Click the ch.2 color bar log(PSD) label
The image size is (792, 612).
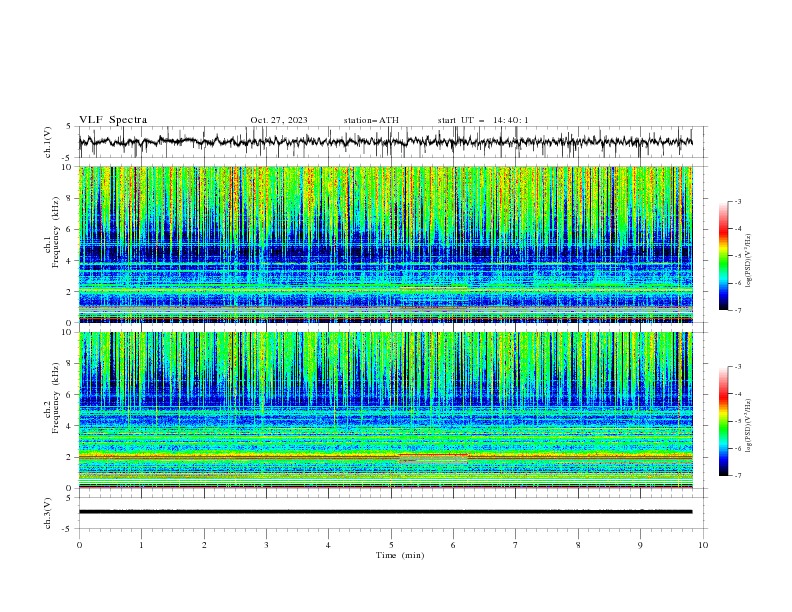[749, 425]
